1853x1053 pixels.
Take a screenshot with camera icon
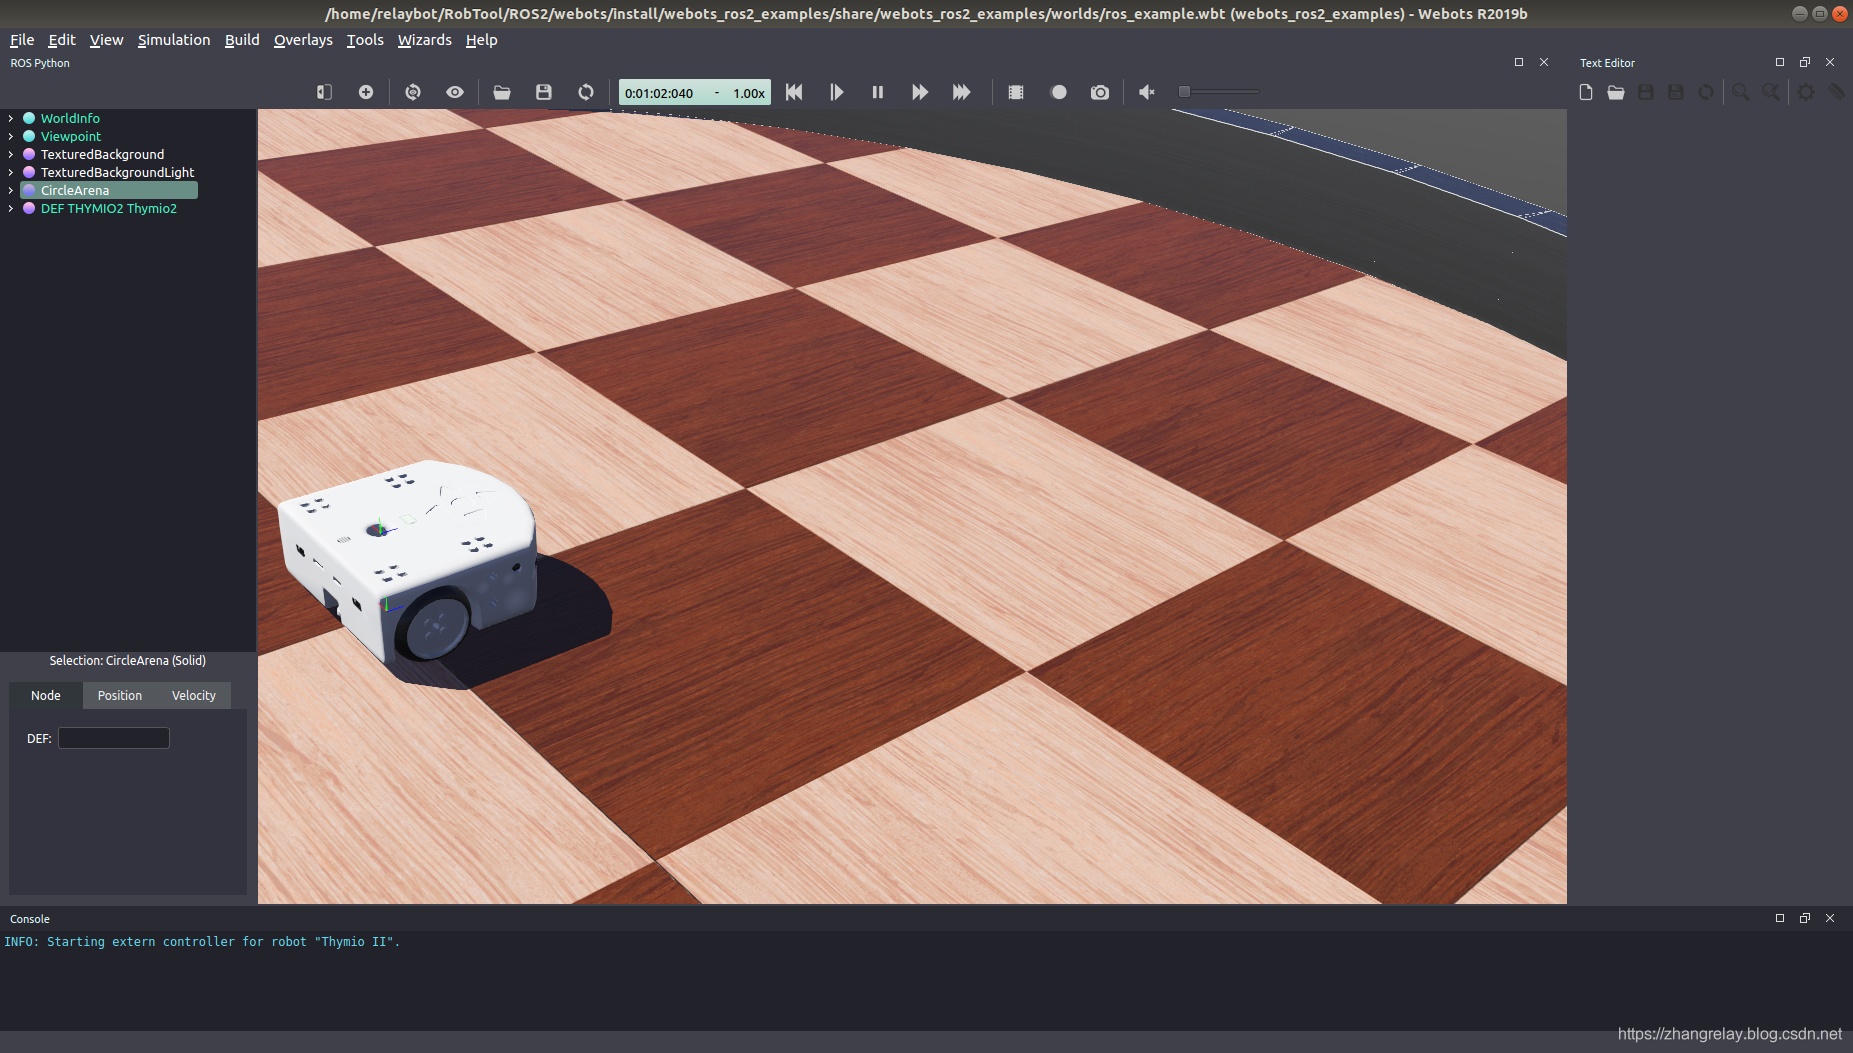coord(1100,92)
